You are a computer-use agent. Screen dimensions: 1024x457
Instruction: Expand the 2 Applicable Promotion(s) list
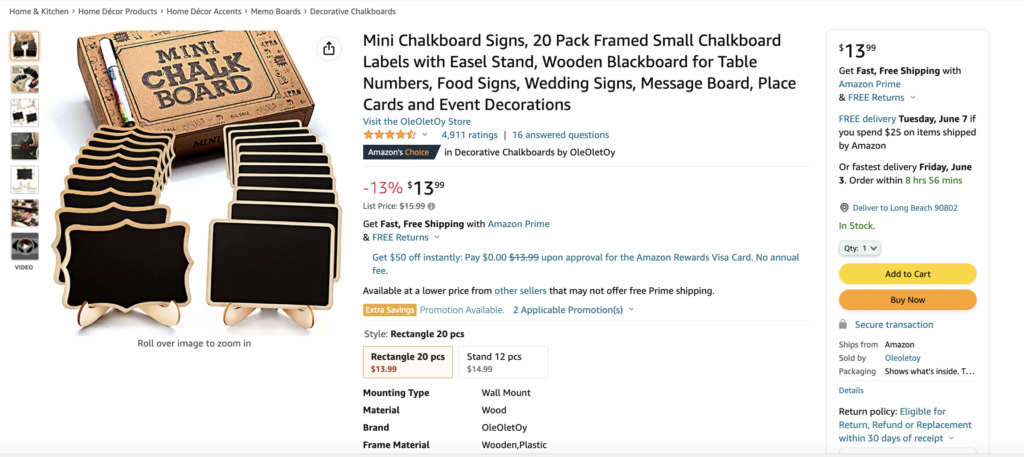573,310
